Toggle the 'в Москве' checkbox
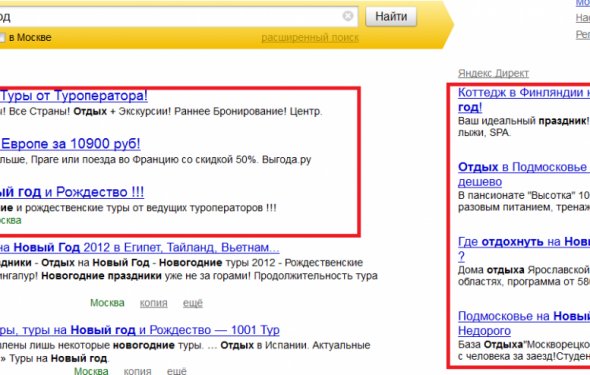The height and width of the screenshot is (375, 590). pos(2,38)
